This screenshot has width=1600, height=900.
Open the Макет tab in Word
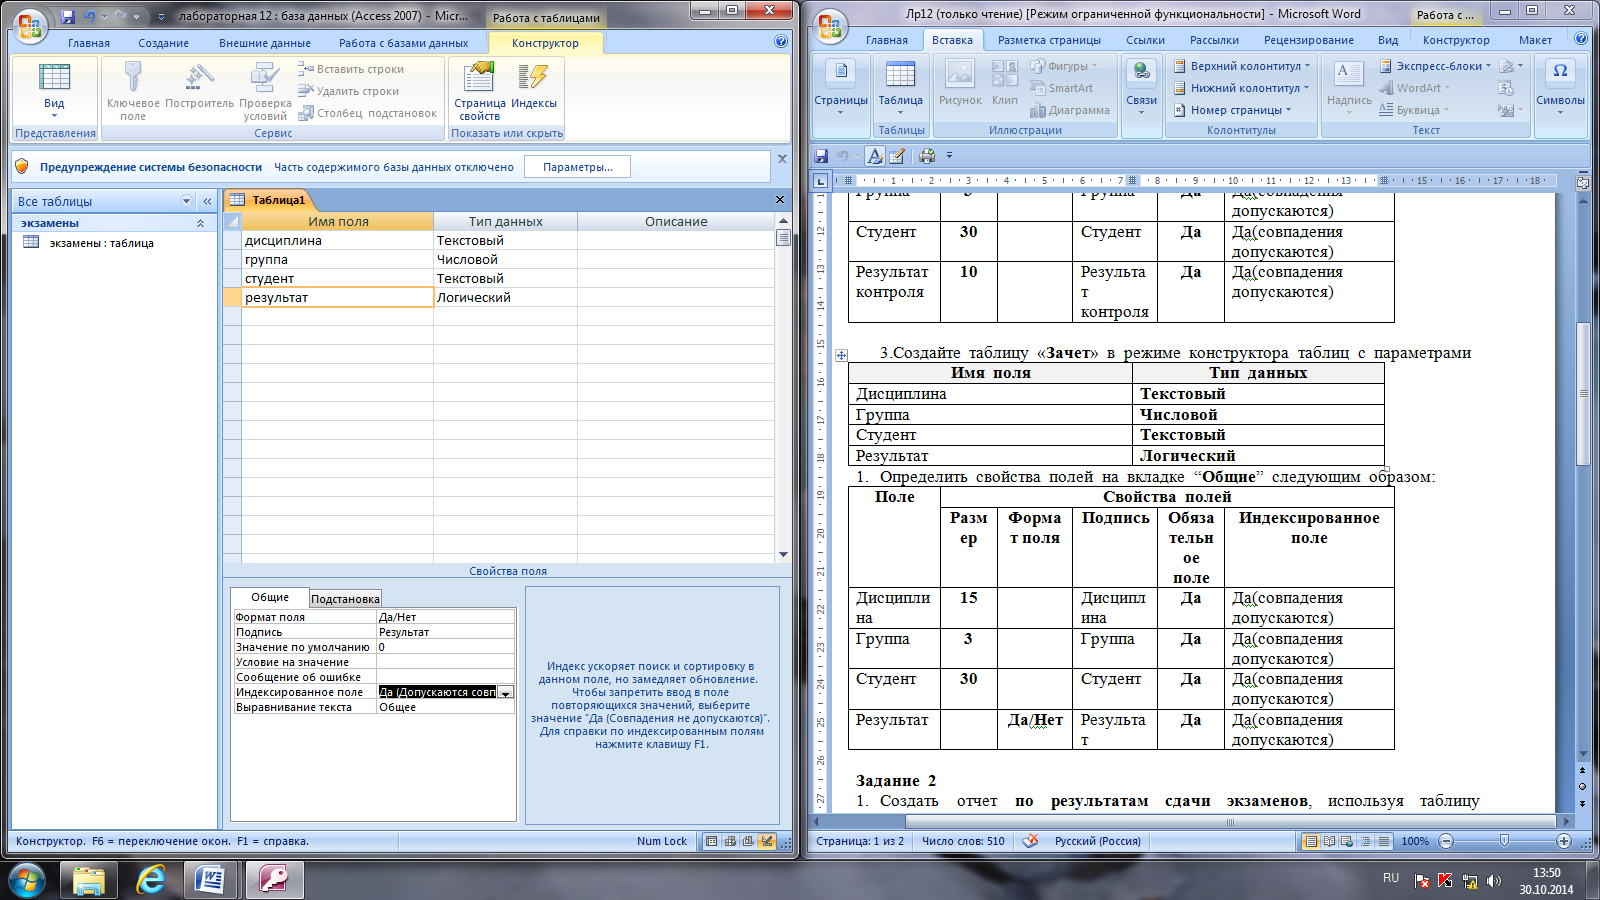(x=1535, y=40)
